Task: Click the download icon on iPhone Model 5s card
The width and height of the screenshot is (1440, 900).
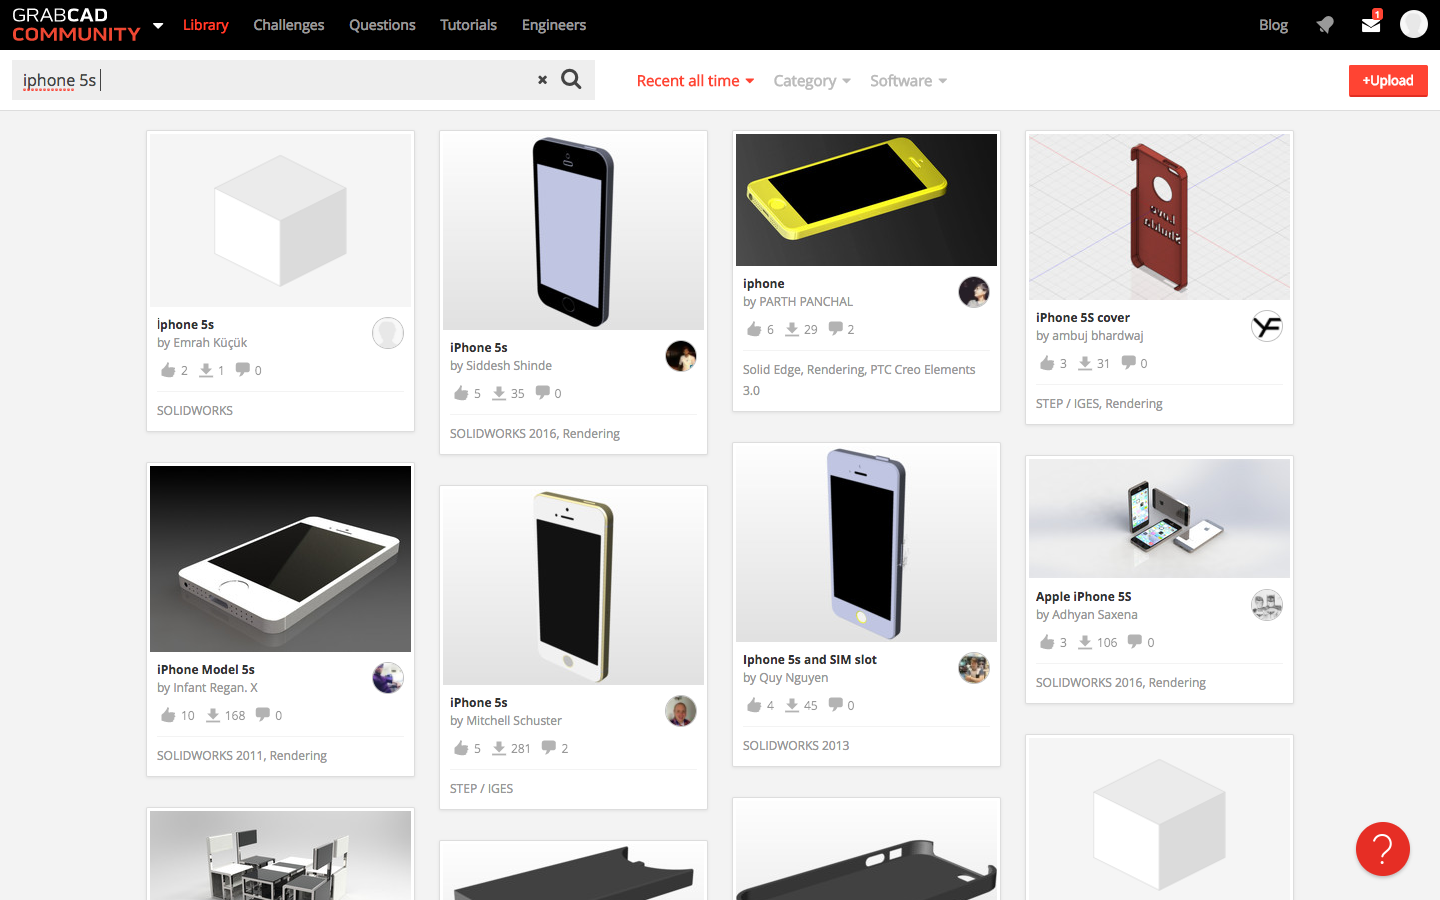Action: click(212, 715)
